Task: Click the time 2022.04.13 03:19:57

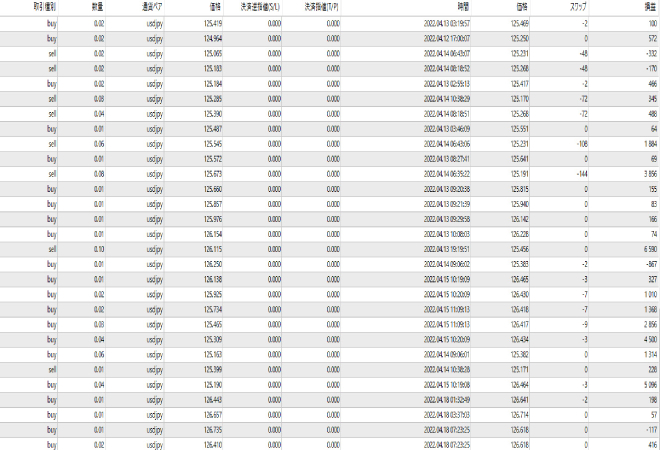Action: 447,24
